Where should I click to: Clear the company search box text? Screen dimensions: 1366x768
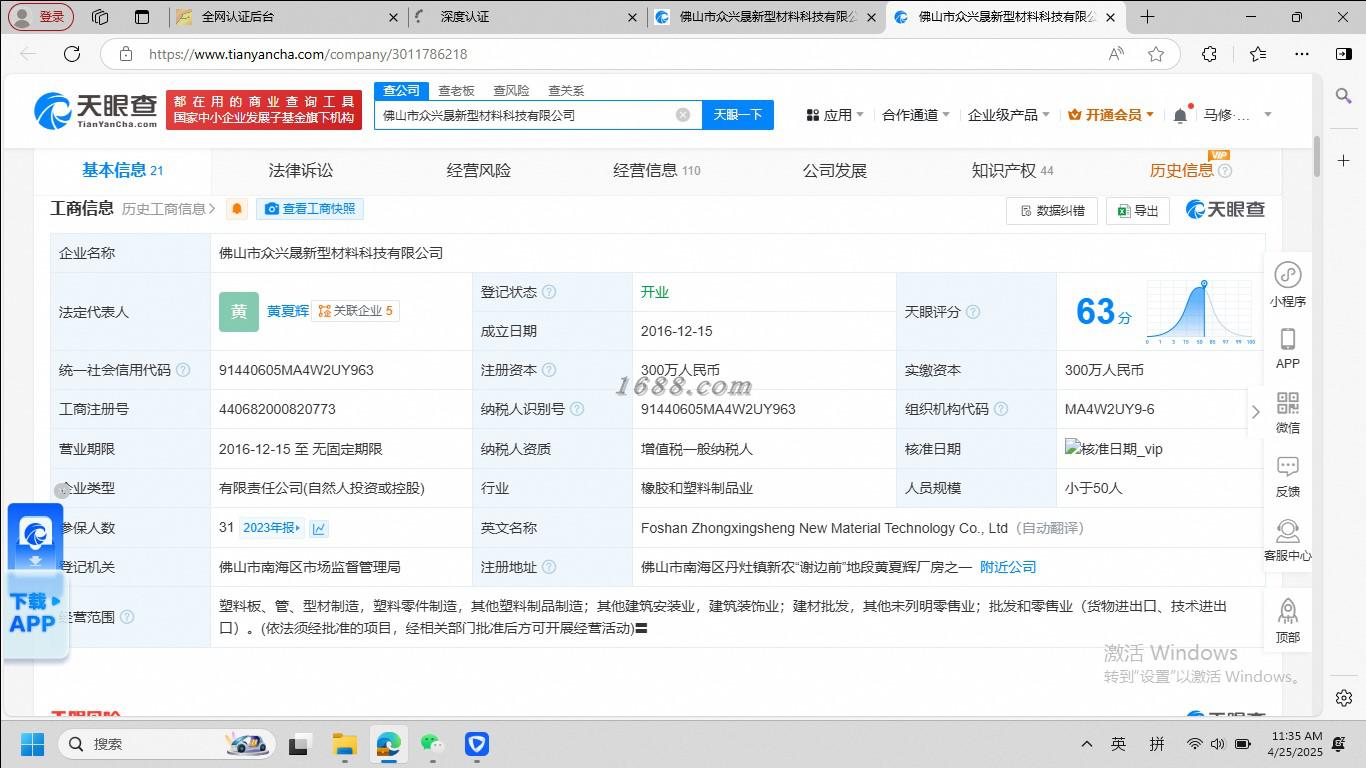tap(683, 115)
